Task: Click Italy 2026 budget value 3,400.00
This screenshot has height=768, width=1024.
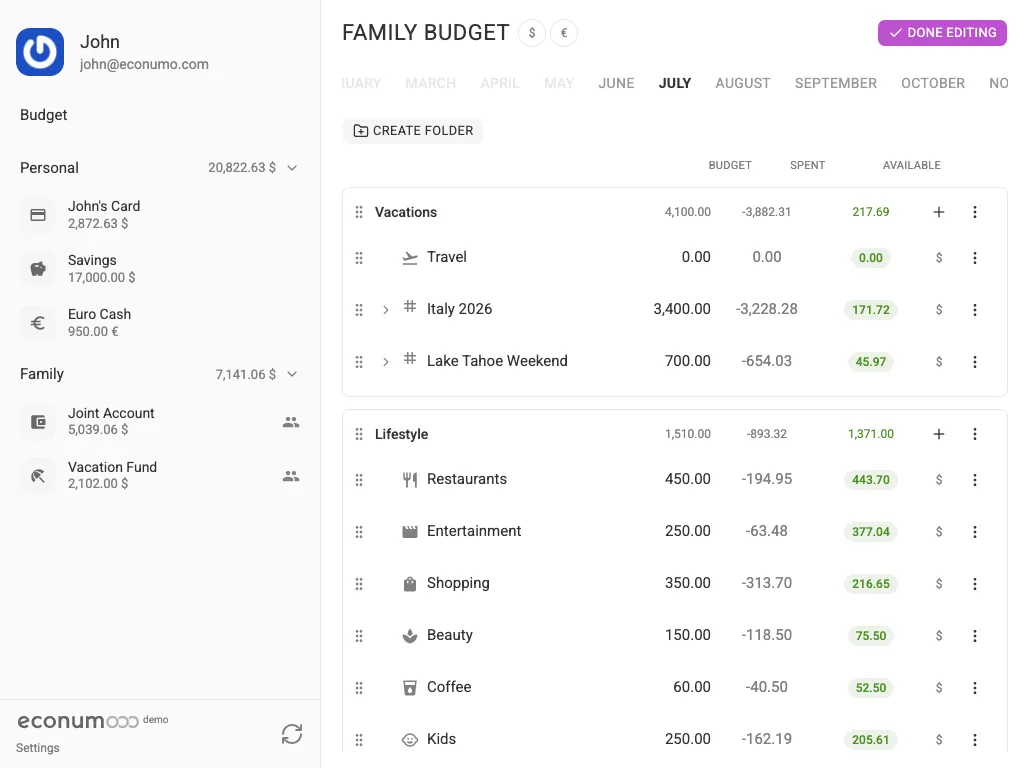Action: click(682, 309)
